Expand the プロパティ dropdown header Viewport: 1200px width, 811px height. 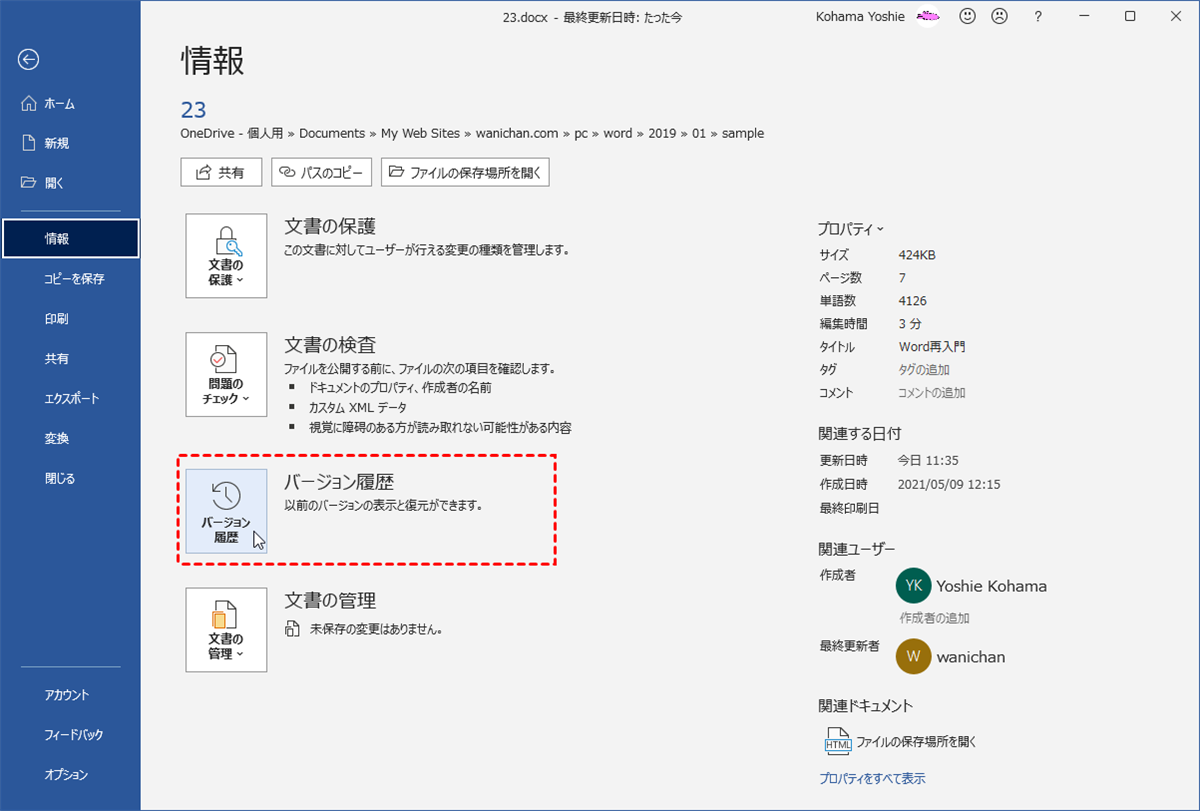[x=850, y=228]
